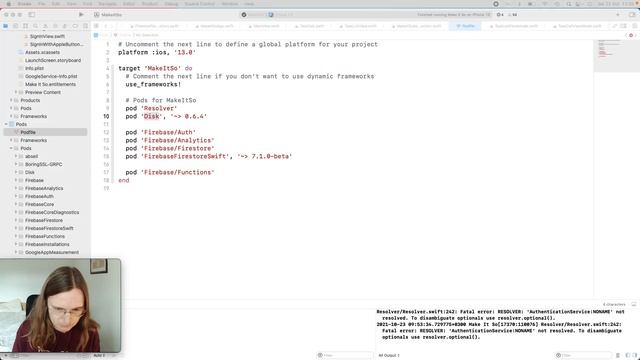Clear the console with trash icon
The width and height of the screenshot is (640, 360).
(x=618, y=355)
